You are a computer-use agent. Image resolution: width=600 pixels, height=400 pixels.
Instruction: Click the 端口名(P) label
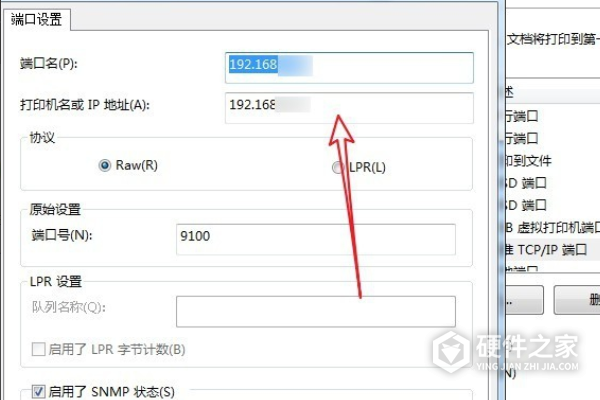pyautogui.click(x=48, y=64)
